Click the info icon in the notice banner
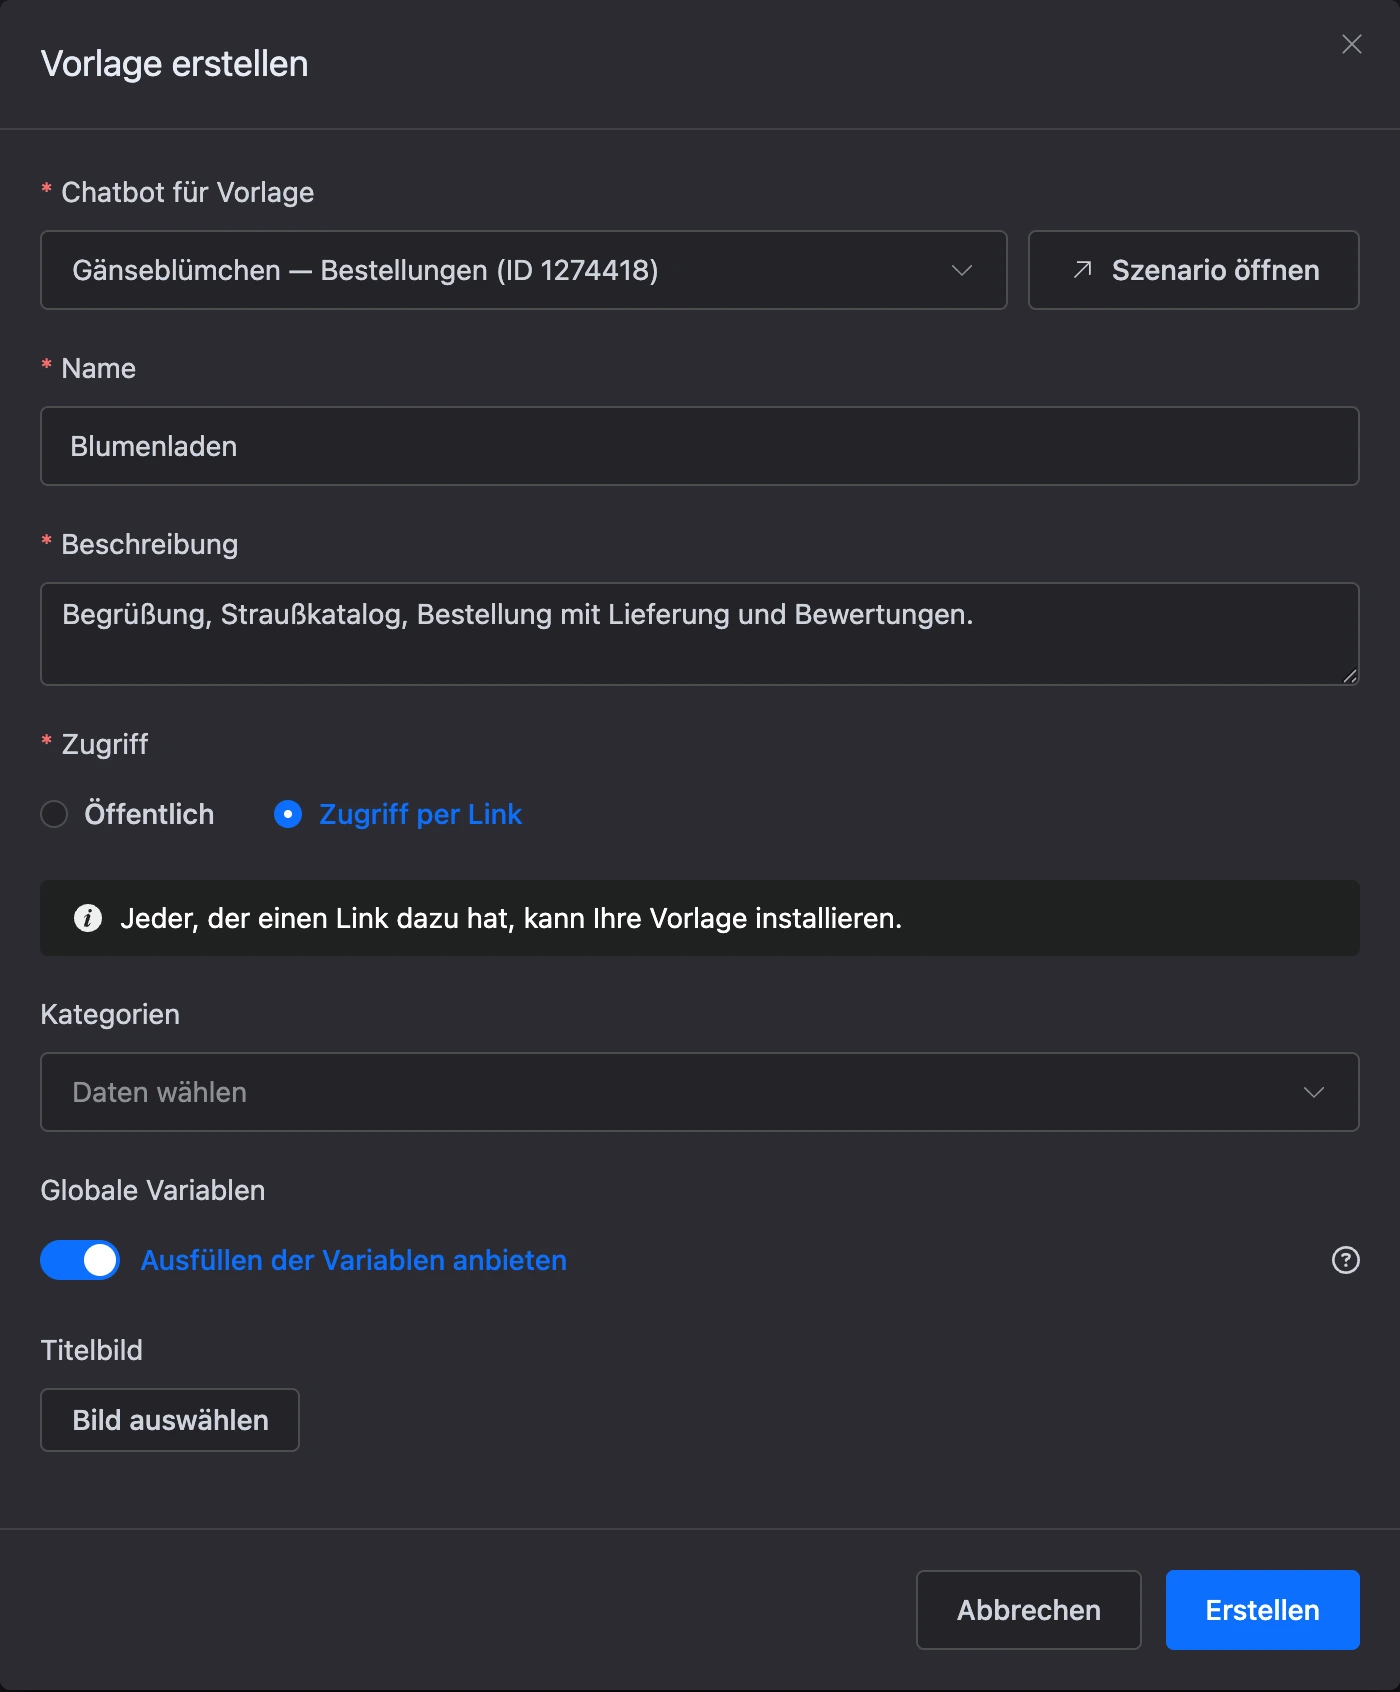1400x1692 pixels. tap(88, 918)
